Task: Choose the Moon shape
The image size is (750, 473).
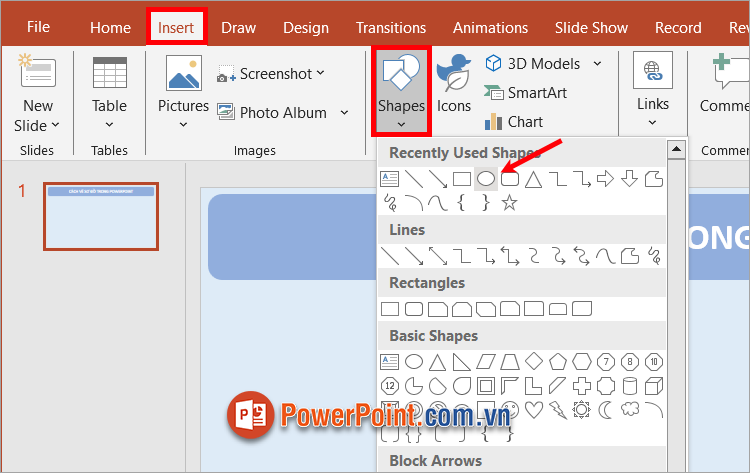Action: coord(606,410)
